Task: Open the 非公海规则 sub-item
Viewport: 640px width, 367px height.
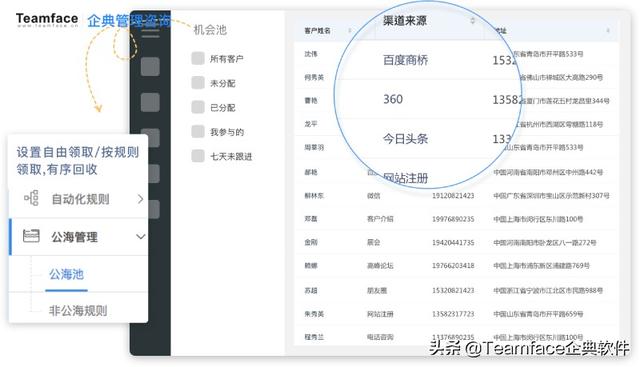Action: click(78, 311)
